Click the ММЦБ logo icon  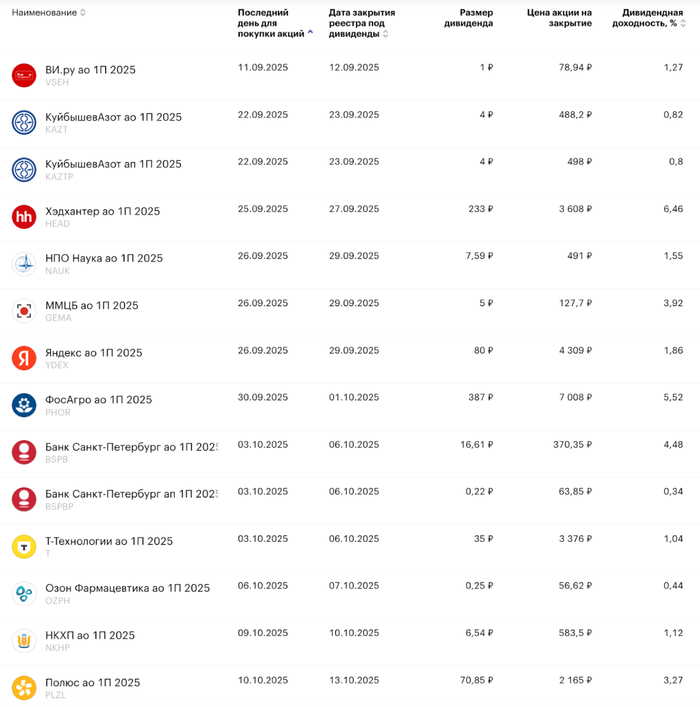24,311
